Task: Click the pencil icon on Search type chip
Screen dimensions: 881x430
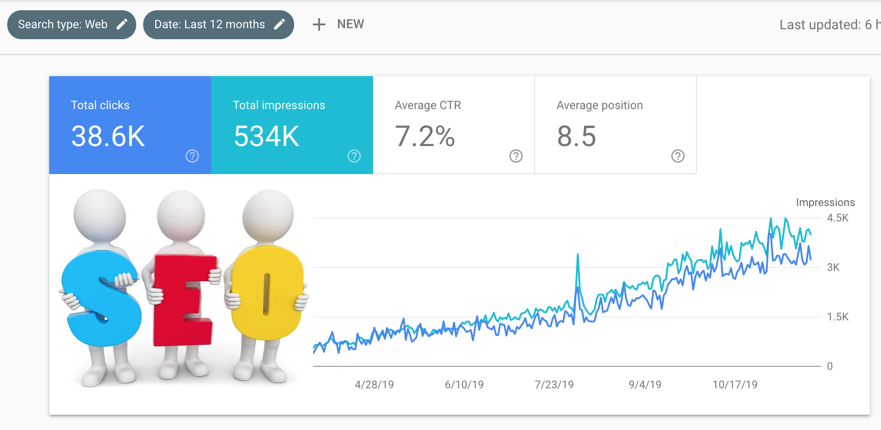Action: coord(122,24)
